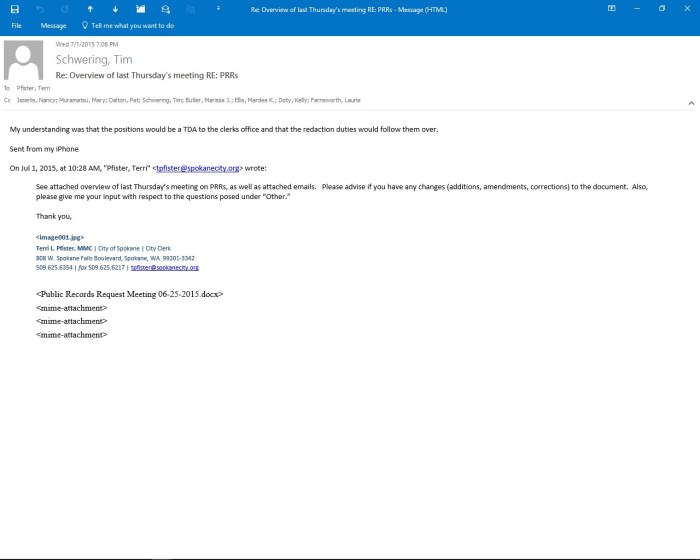Minimize the message window
Screen dimensions: 700x560
click(636, 8)
